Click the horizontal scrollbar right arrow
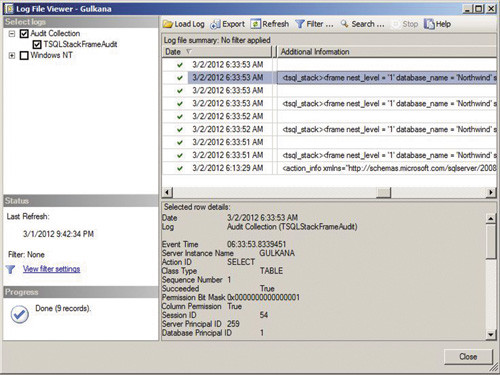 (491, 192)
